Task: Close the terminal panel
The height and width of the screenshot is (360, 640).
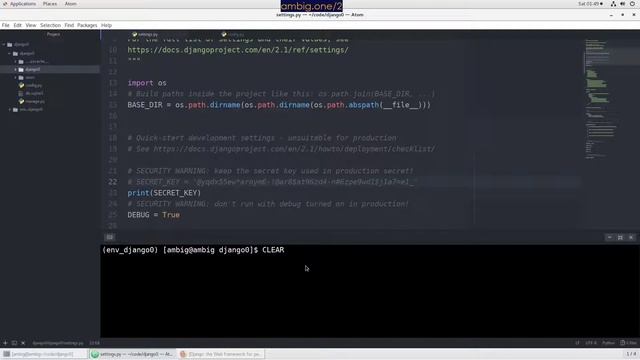Action: coord(631,237)
